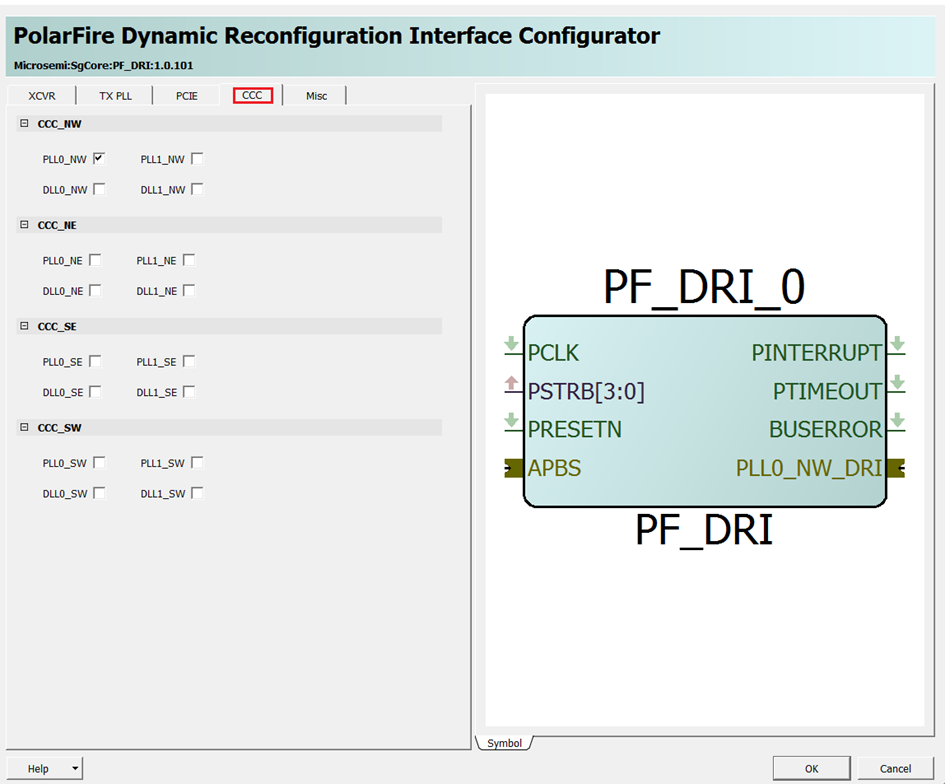Enable the PLL1_NE checkbox
This screenshot has width=945, height=784.
(189, 260)
